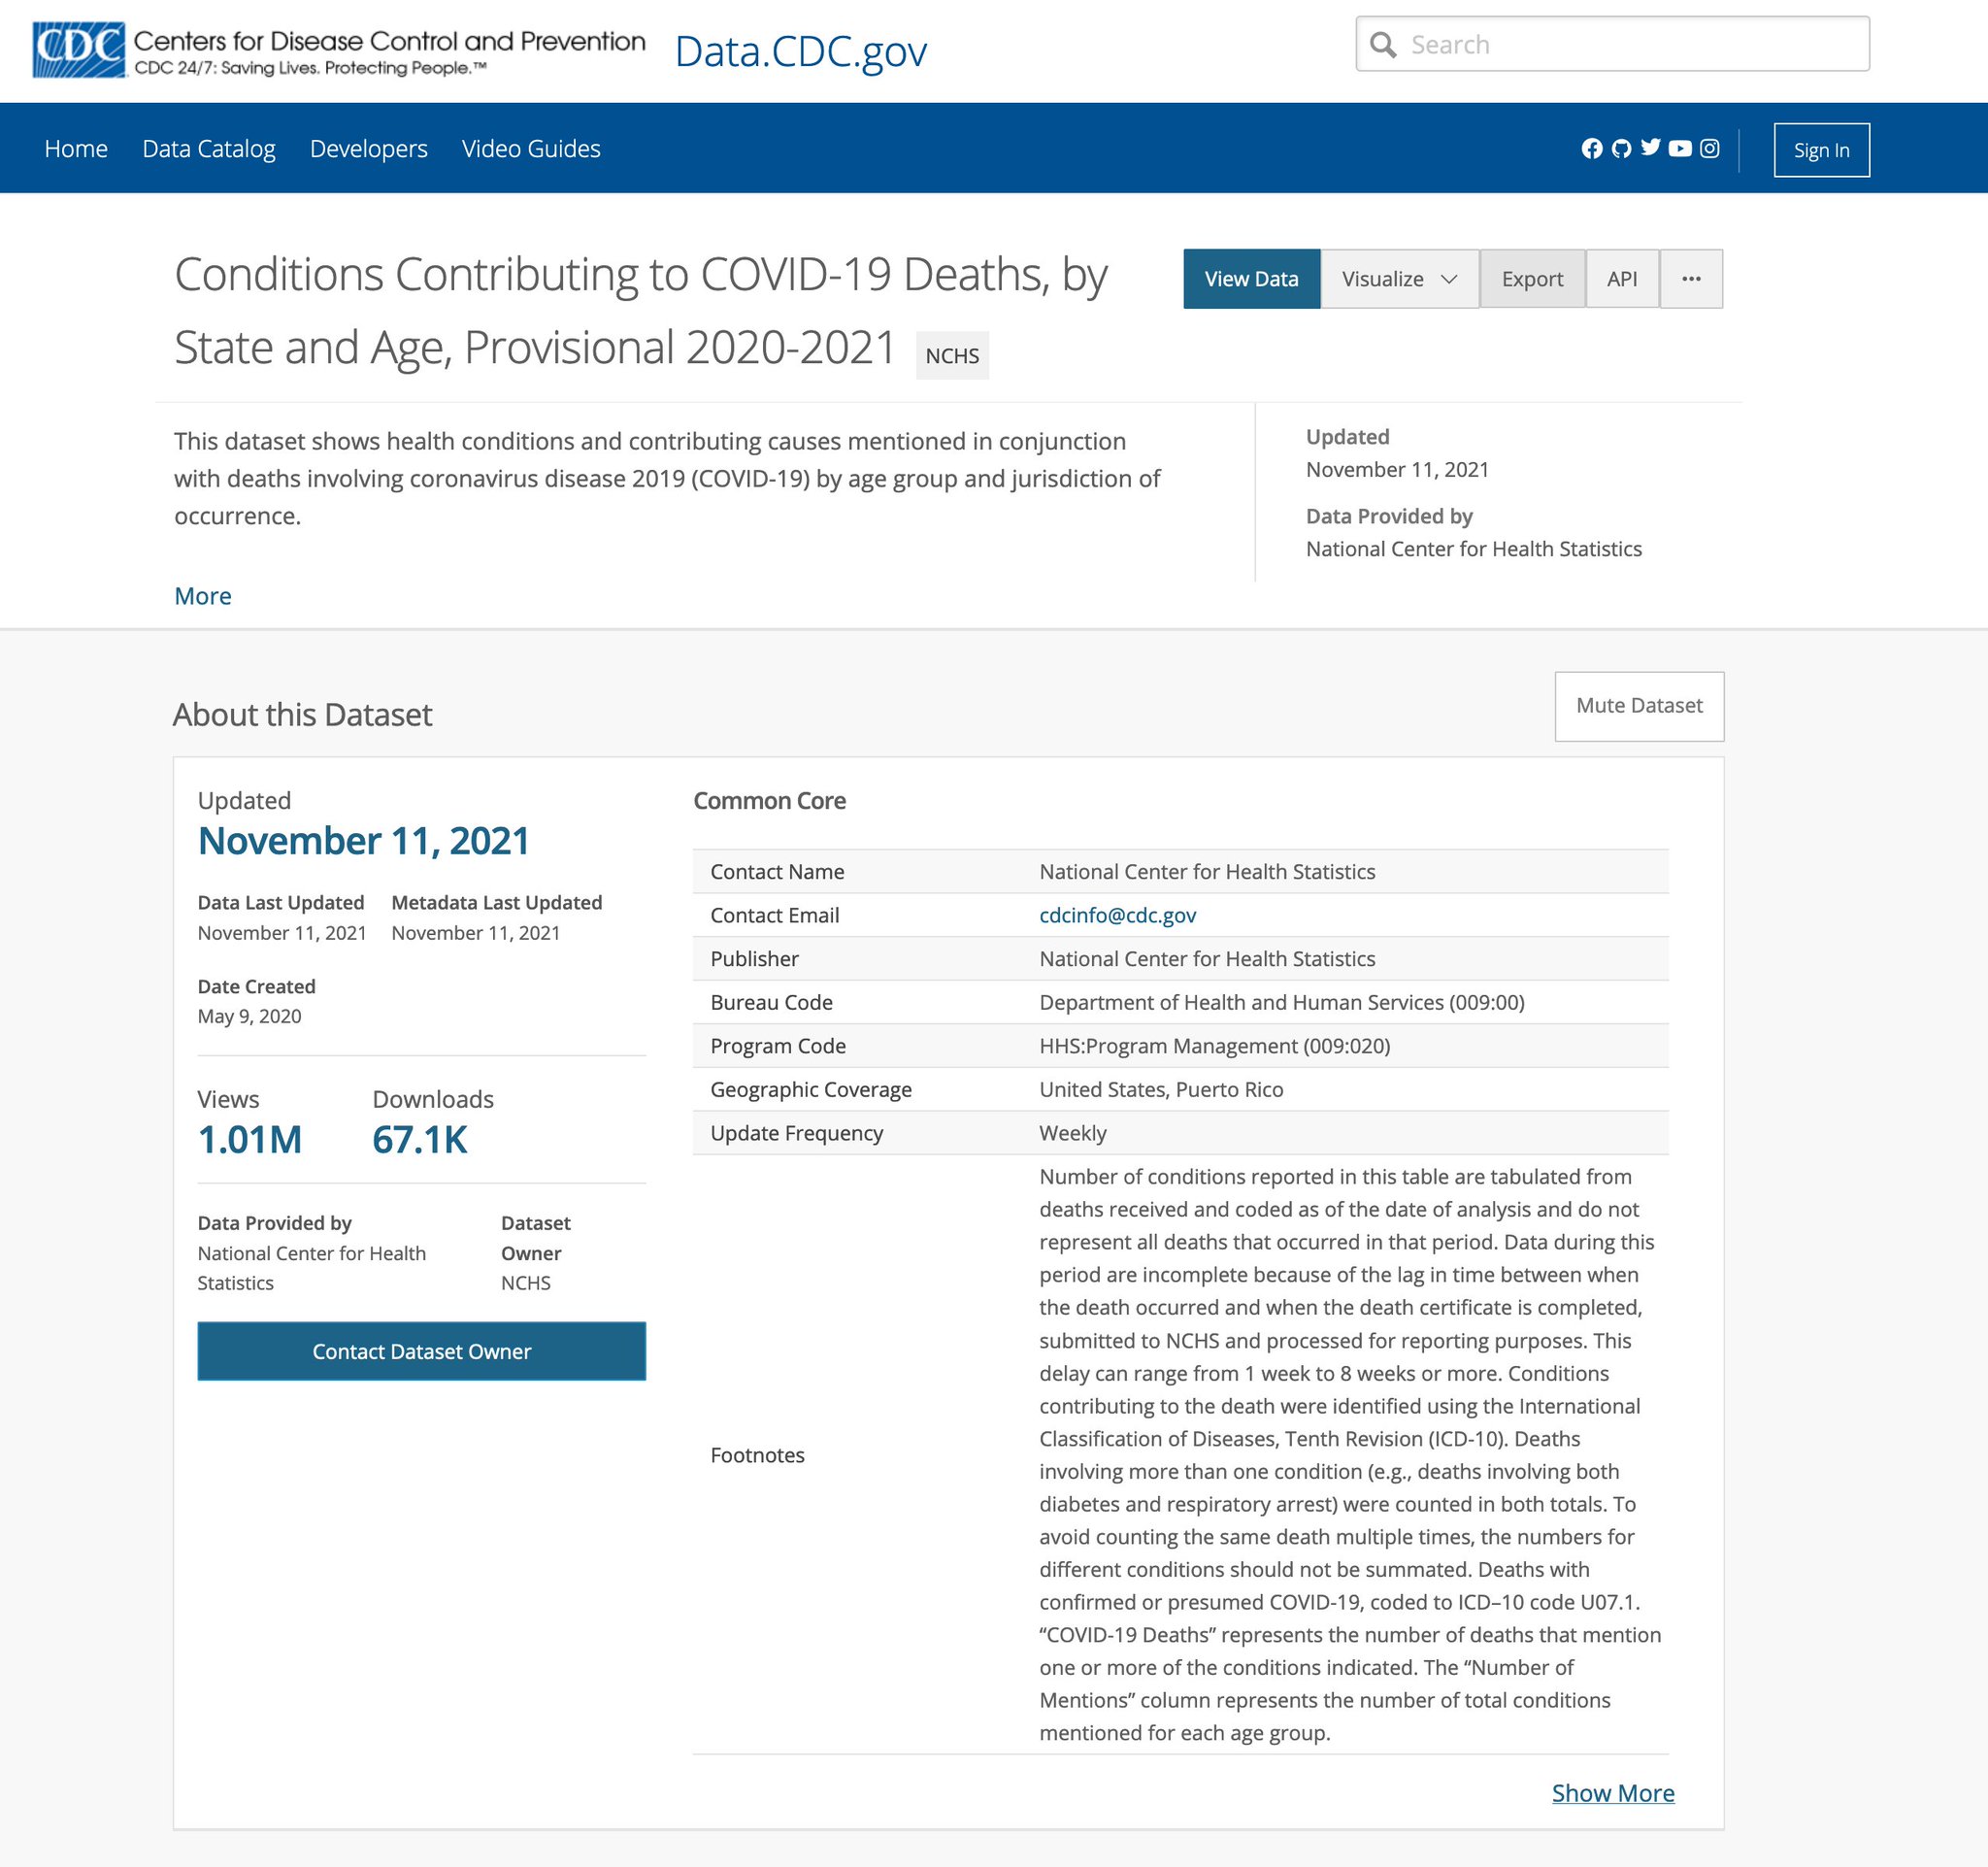
Task: Click the Publisher row label
Action: coord(754,959)
